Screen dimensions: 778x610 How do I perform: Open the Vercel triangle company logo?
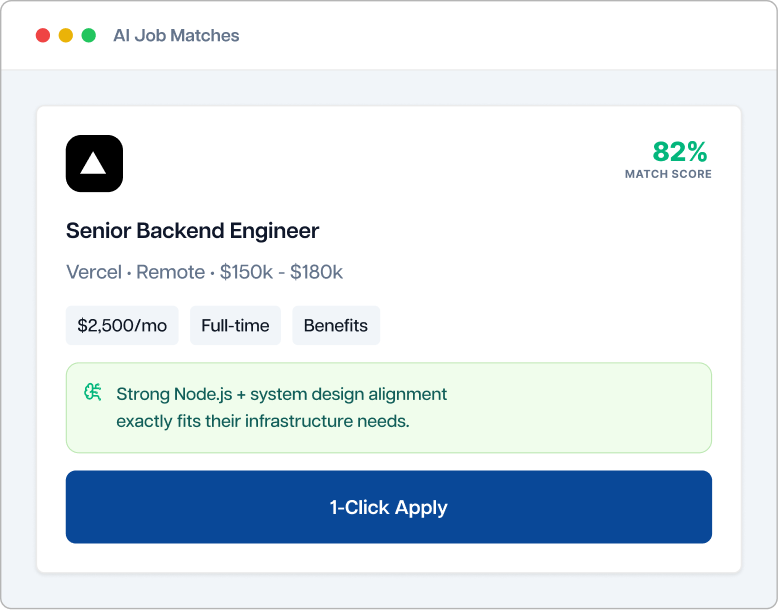94,163
